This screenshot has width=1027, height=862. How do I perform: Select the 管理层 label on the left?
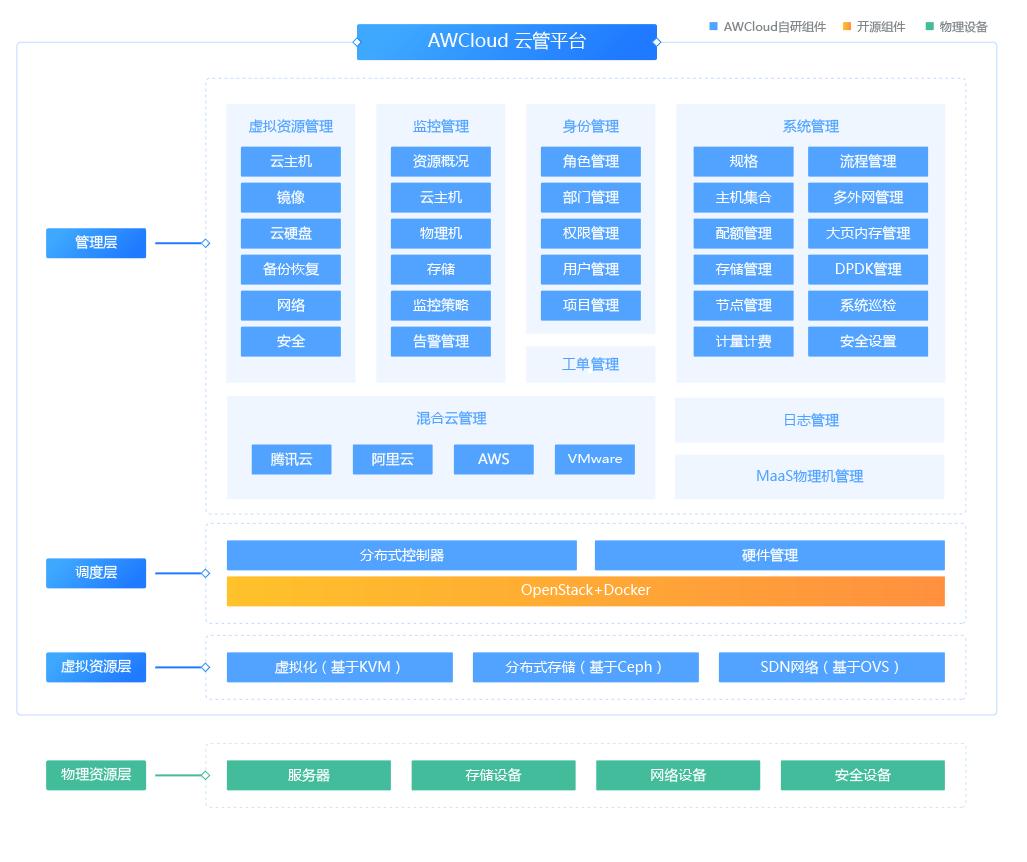(x=95, y=242)
